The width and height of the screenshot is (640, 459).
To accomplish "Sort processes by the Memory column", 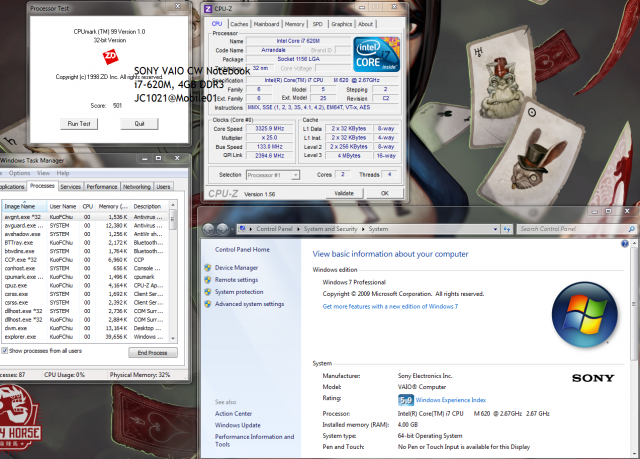I will (x=113, y=206).
